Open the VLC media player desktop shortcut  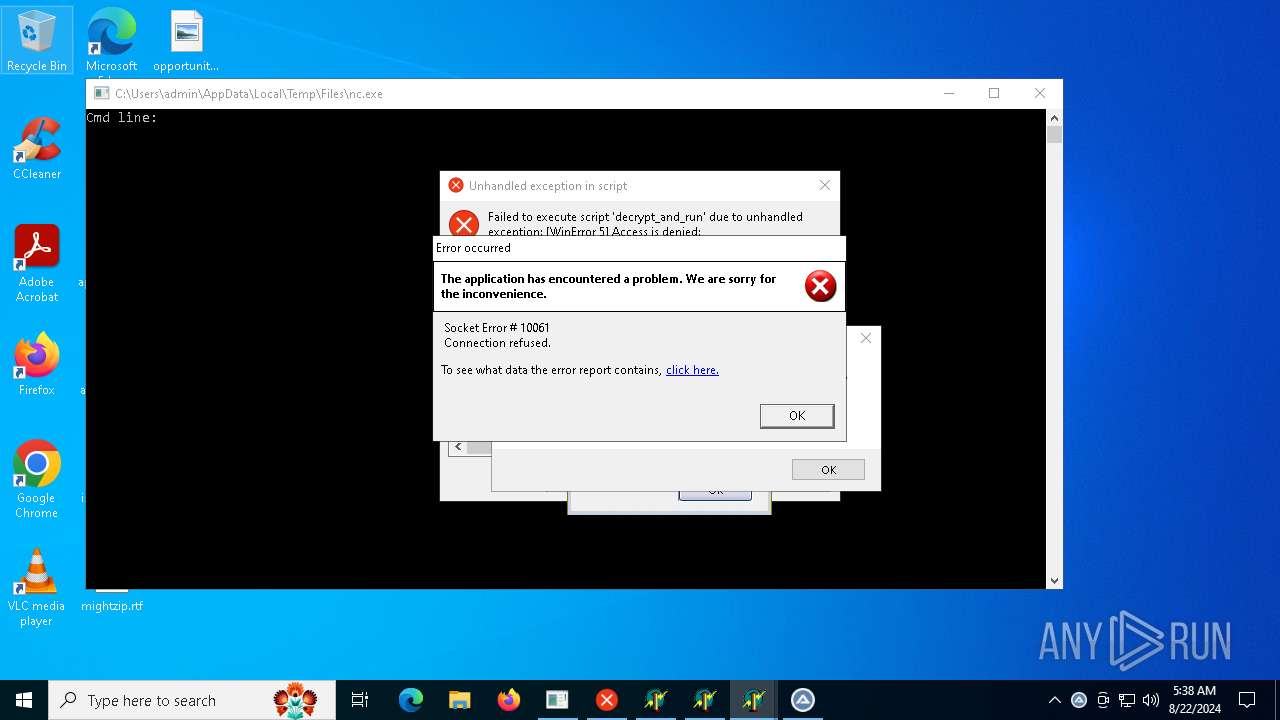pyautogui.click(x=37, y=587)
